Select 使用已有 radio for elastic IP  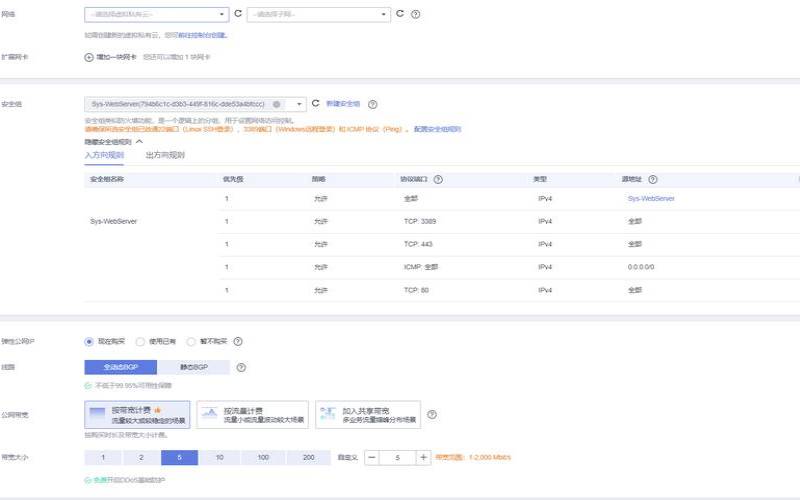point(140,341)
